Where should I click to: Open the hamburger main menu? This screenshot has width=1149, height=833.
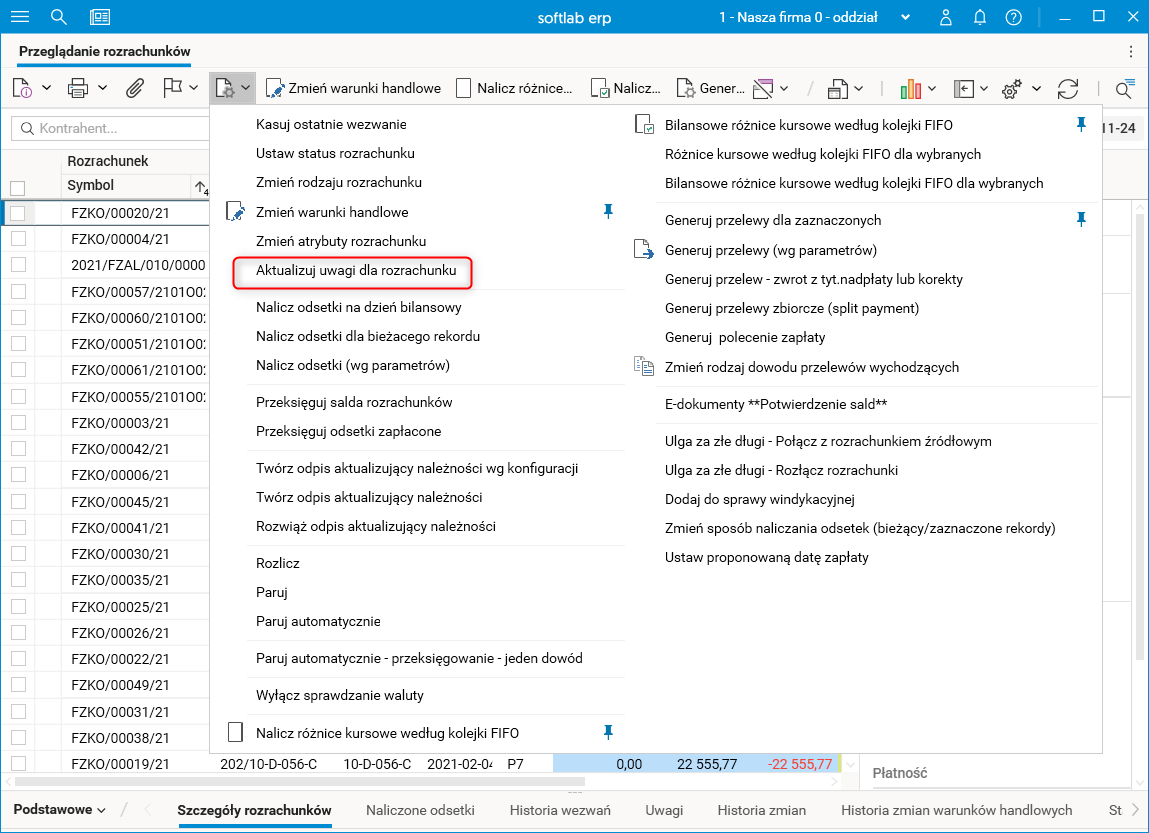click(20, 17)
